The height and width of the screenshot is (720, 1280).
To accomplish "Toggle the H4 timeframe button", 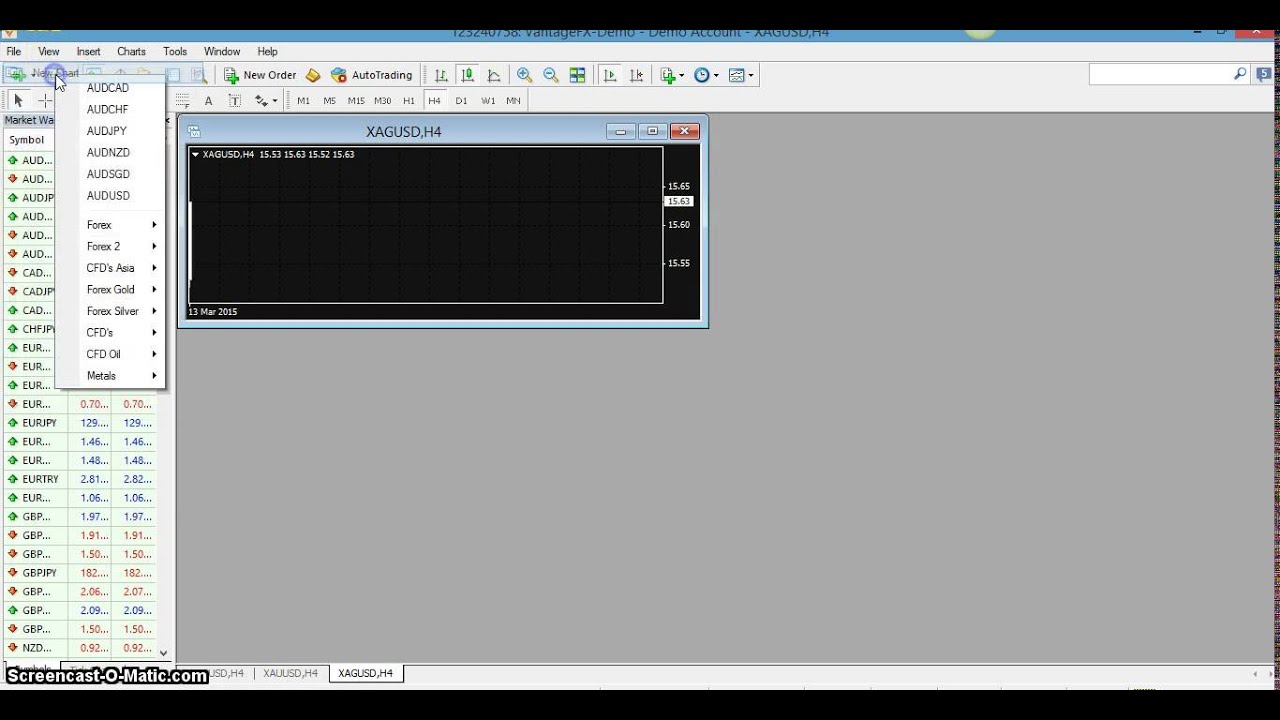I will (x=434, y=100).
